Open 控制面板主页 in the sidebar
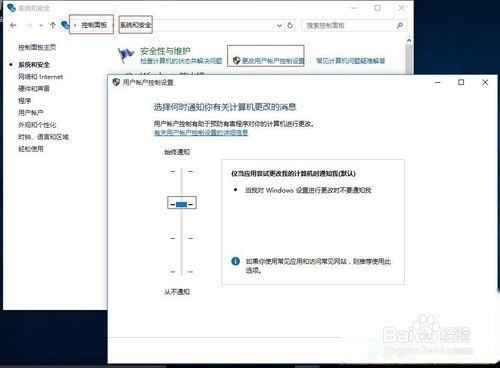Viewport: 500px width, 368px height. [x=37, y=47]
